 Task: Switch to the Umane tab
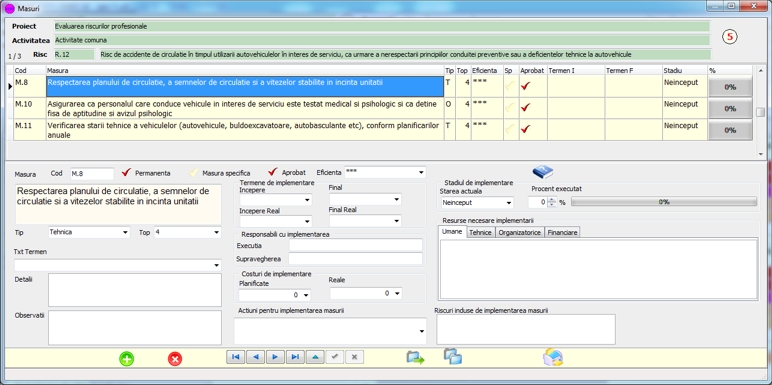pyautogui.click(x=452, y=232)
